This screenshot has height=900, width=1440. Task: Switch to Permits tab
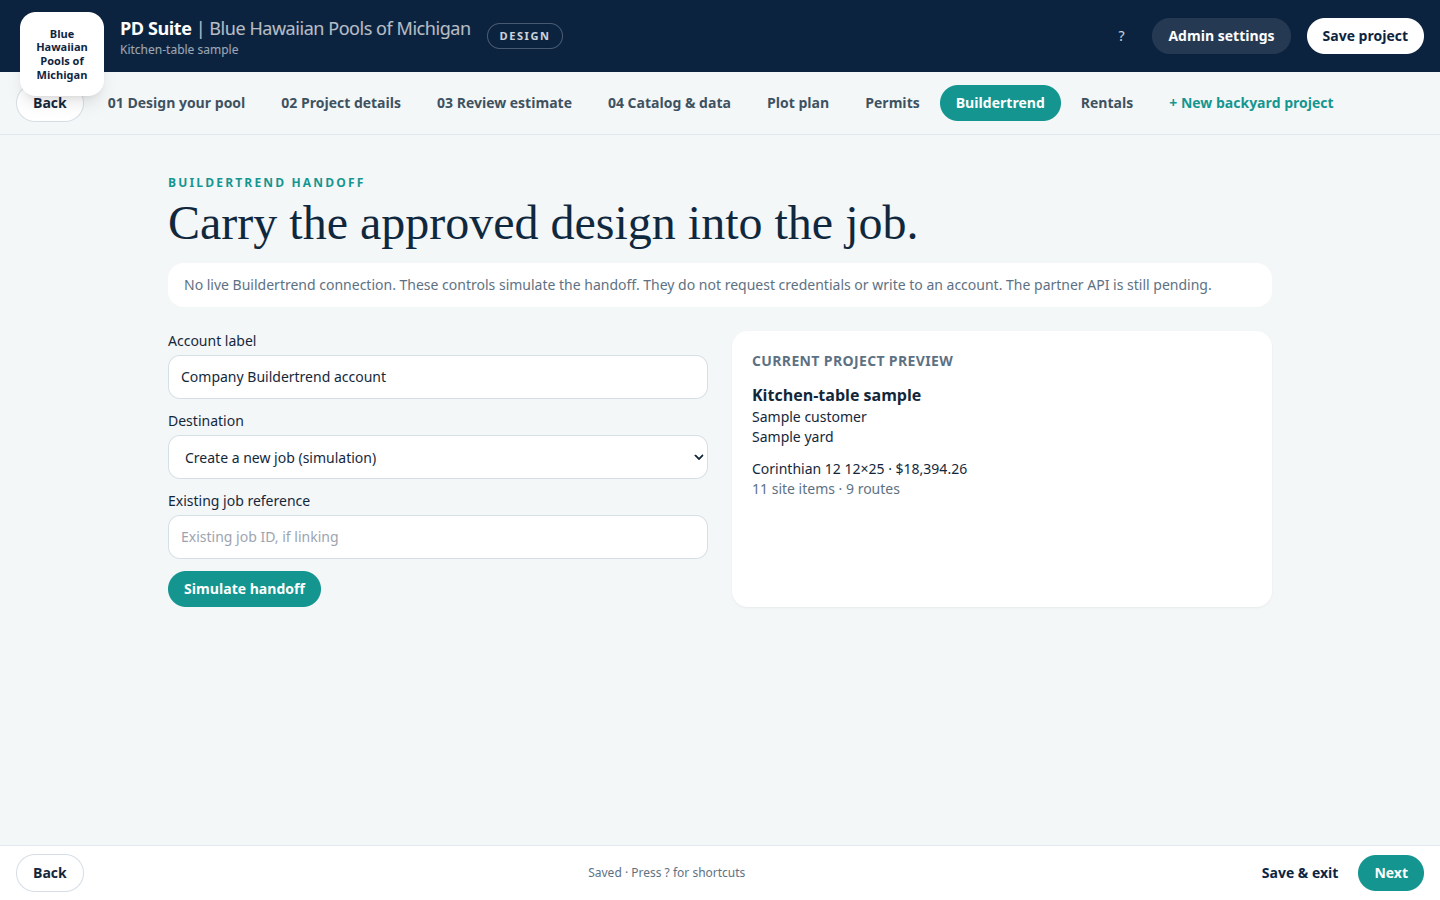(x=892, y=103)
